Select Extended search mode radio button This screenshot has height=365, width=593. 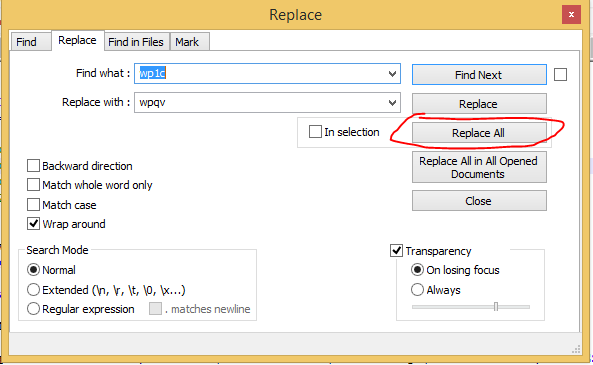[x=33, y=290]
